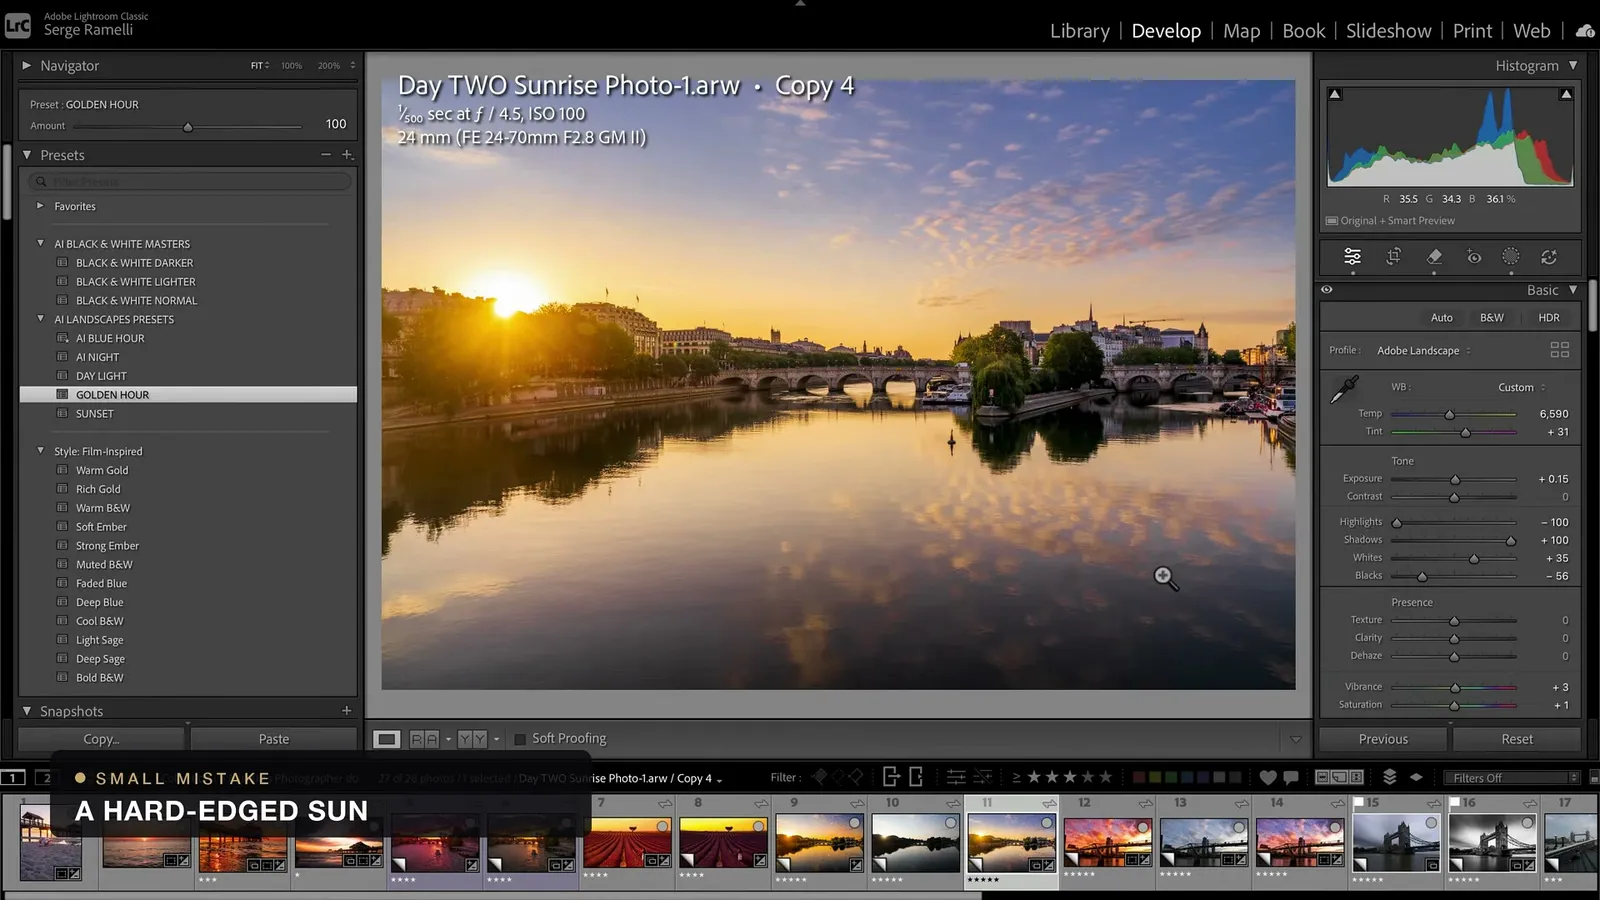Select the Loupe view icon in the toolbar
The image size is (1600, 900).
[x=387, y=739]
